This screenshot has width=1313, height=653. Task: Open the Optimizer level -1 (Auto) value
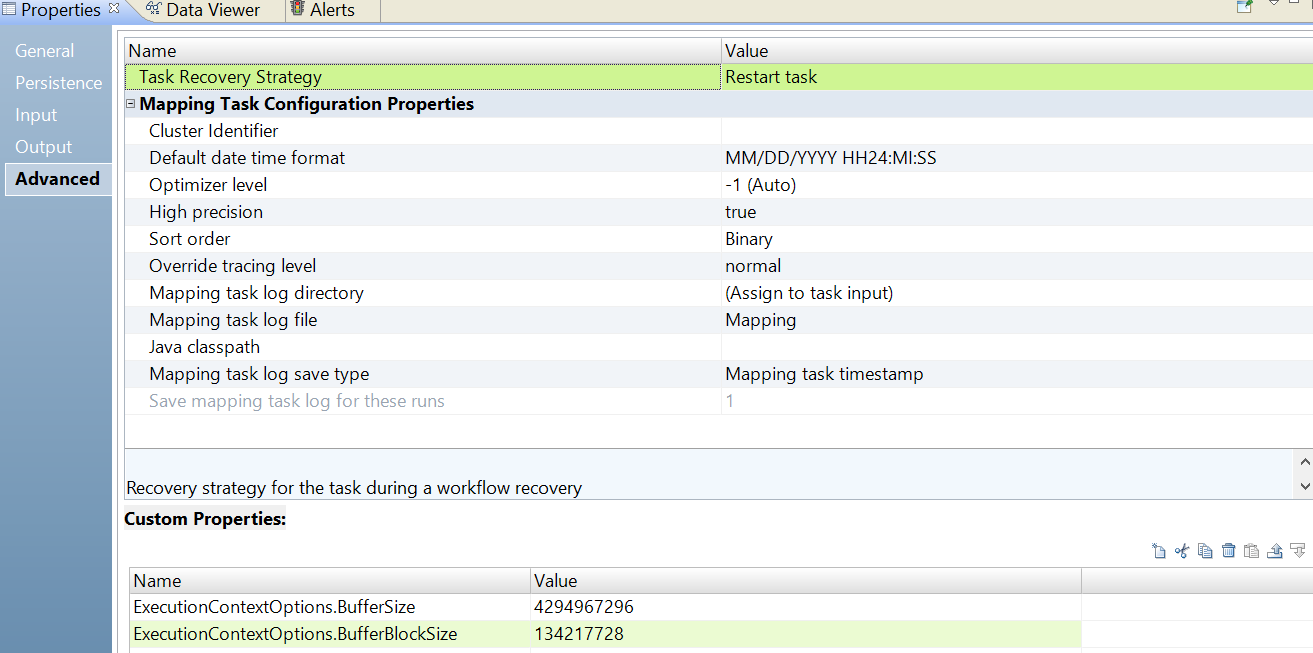(1017, 185)
